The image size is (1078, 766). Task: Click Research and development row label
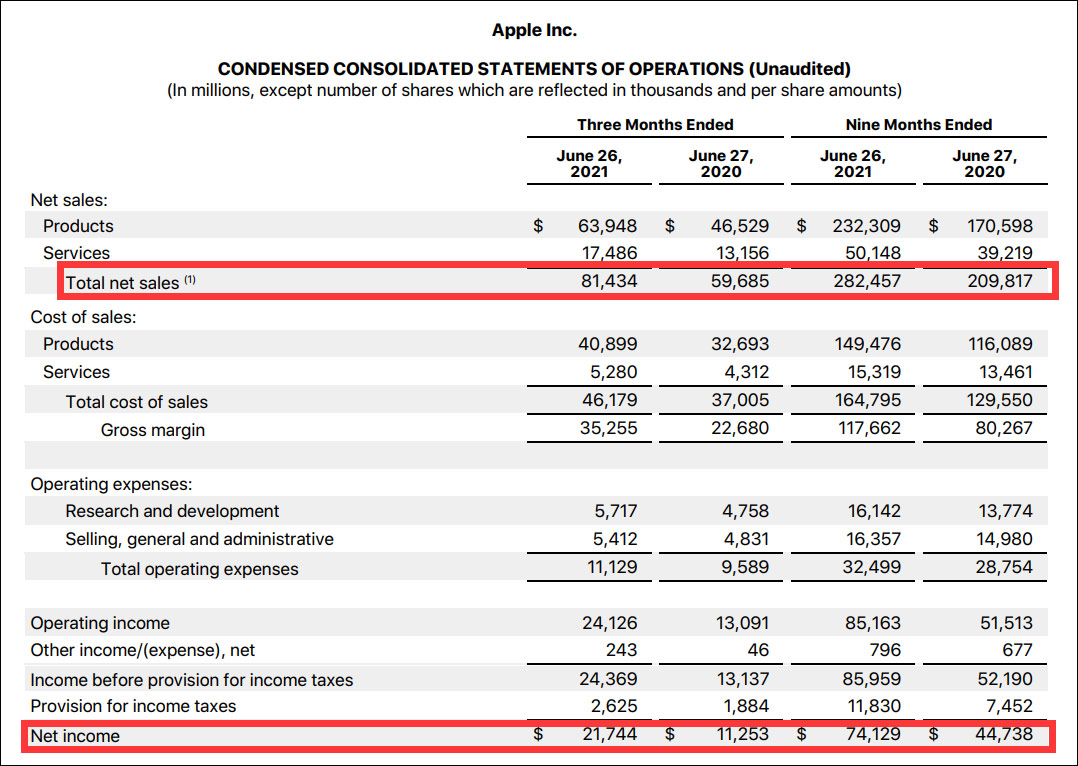click(172, 511)
